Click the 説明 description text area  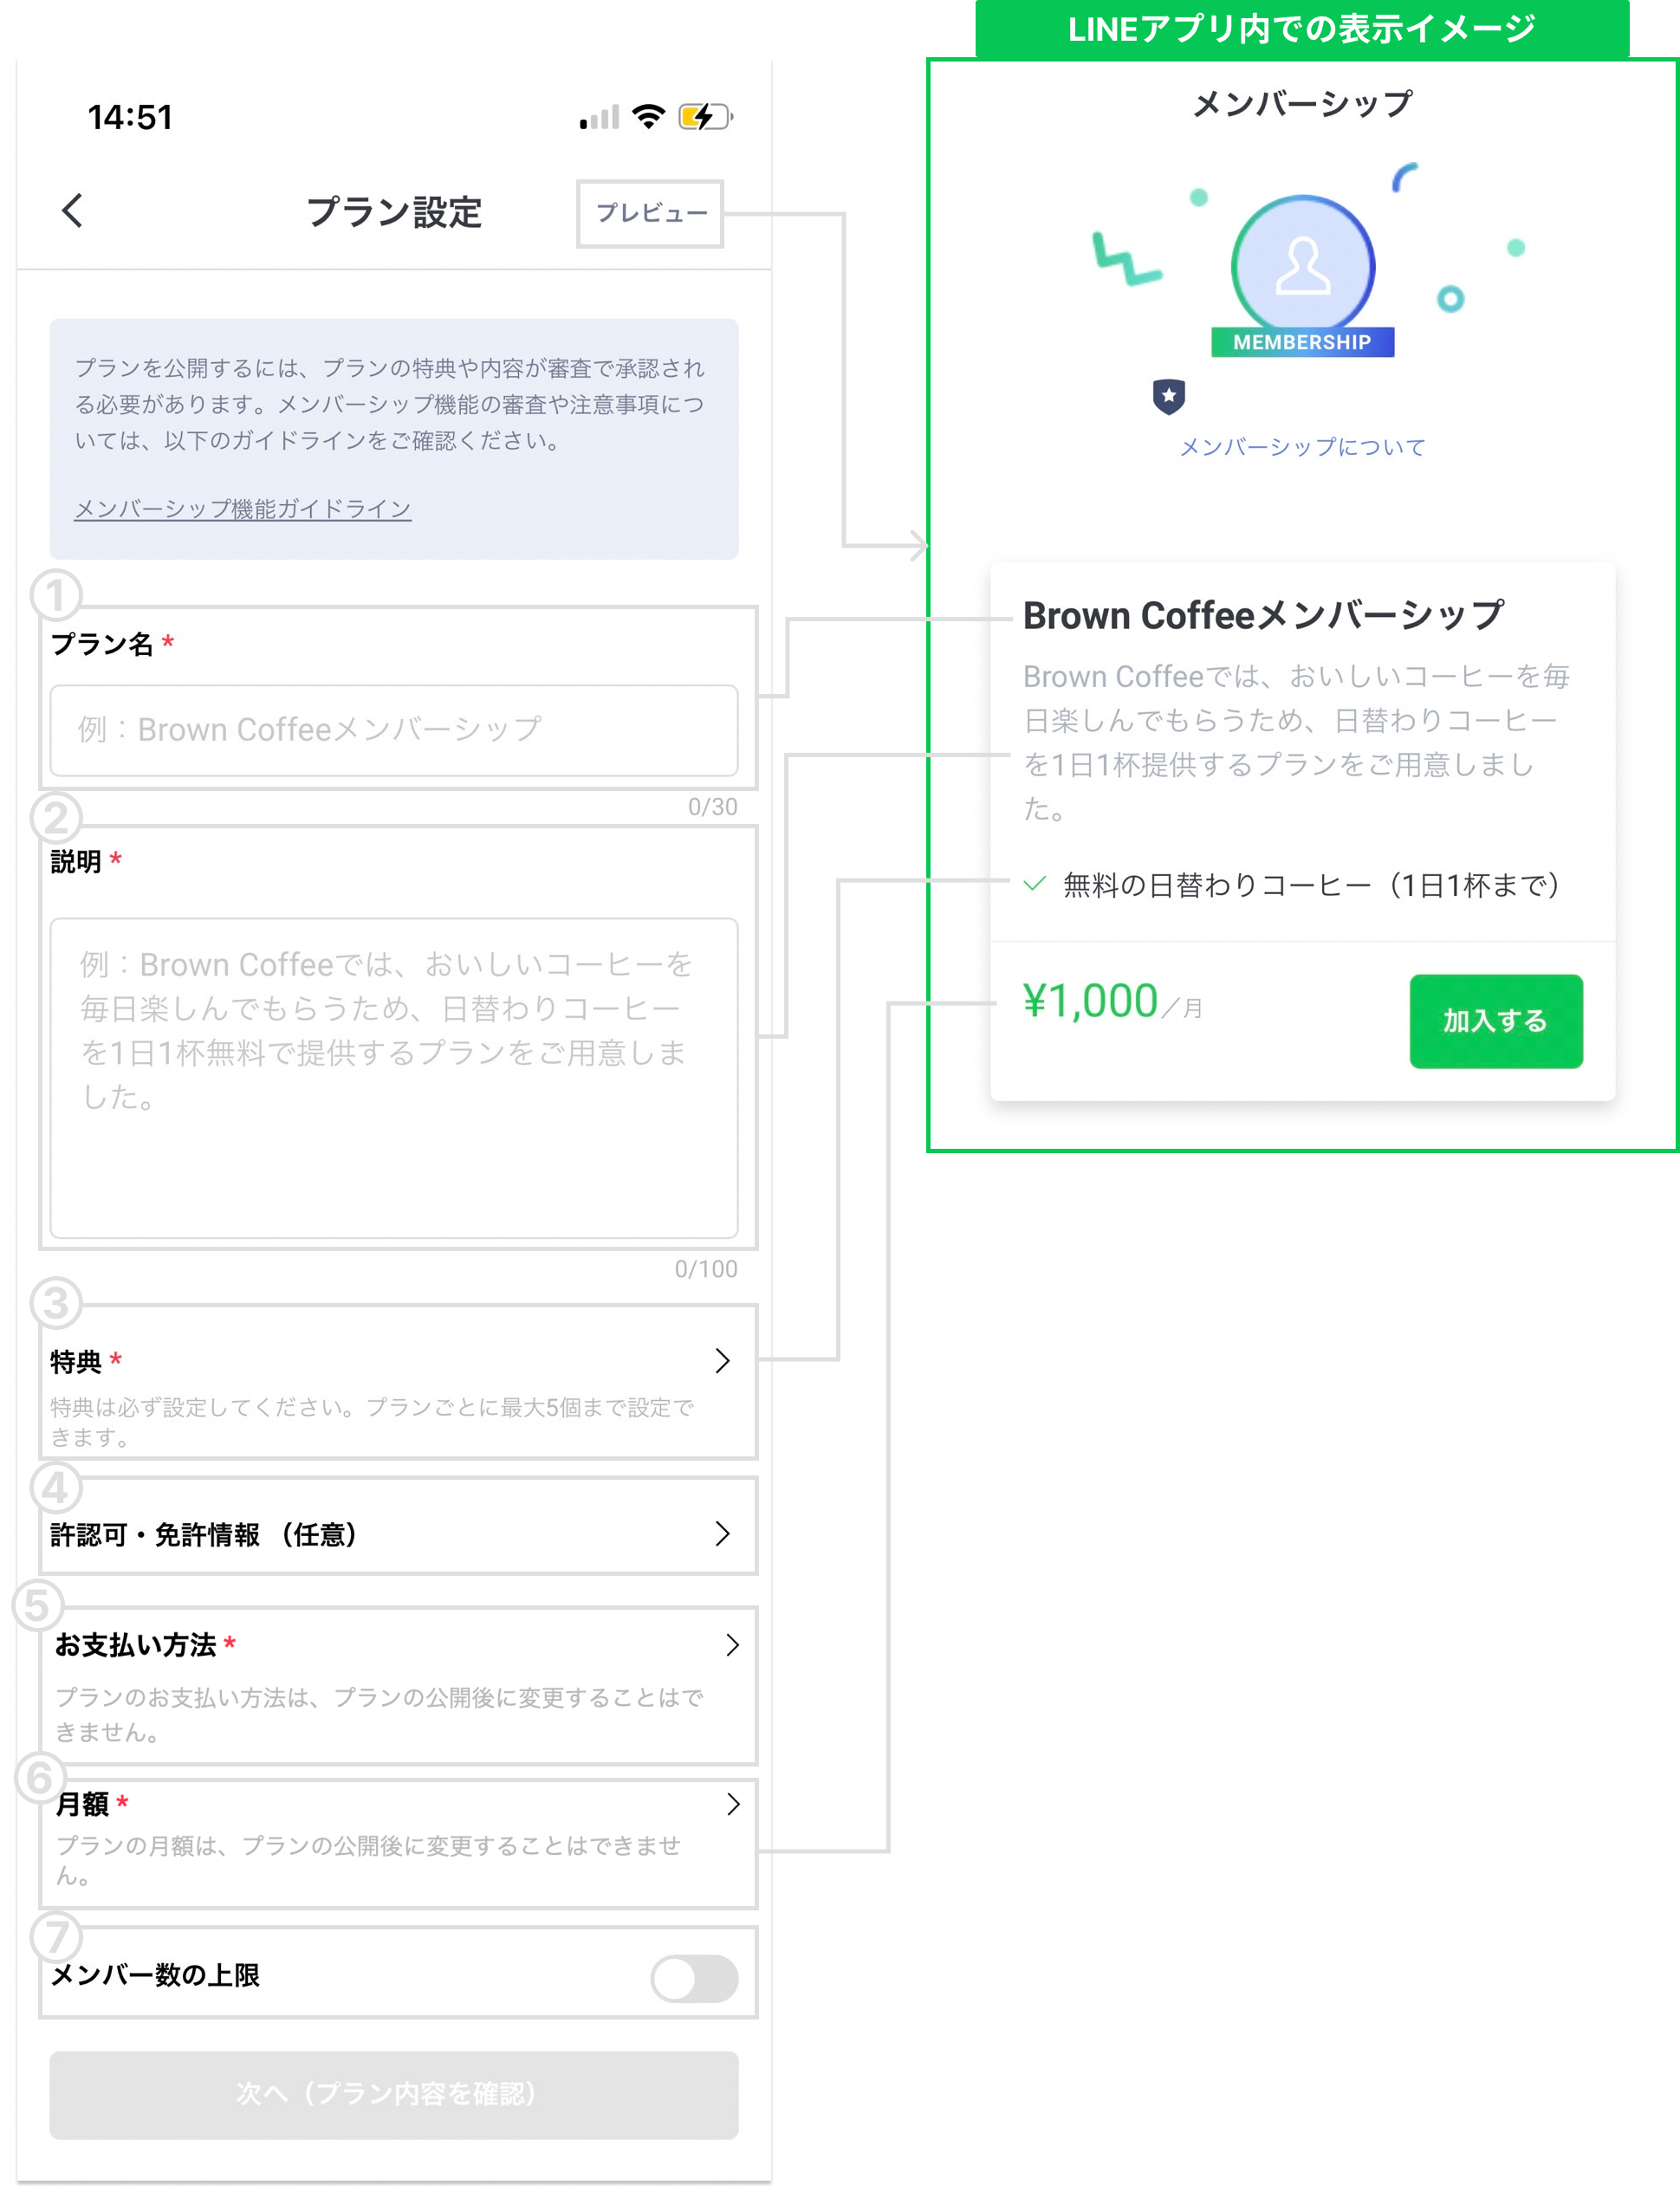(x=394, y=1077)
